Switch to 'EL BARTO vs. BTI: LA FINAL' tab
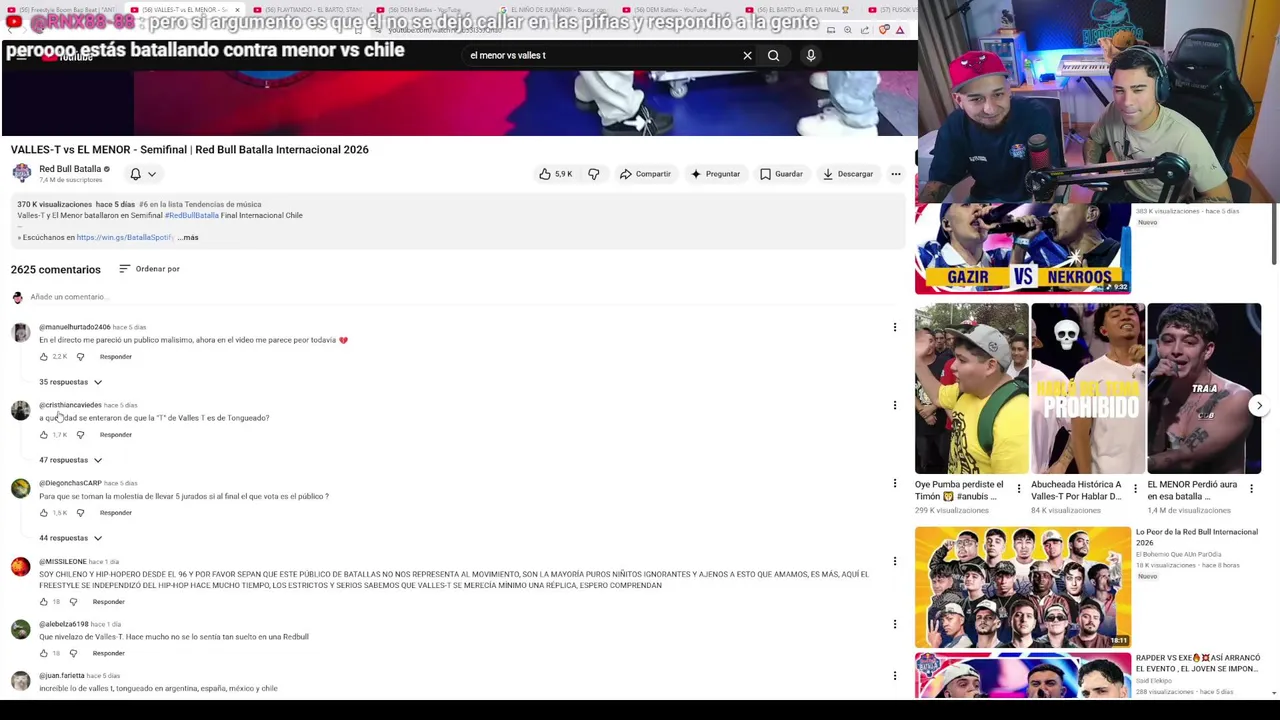 click(800, 10)
